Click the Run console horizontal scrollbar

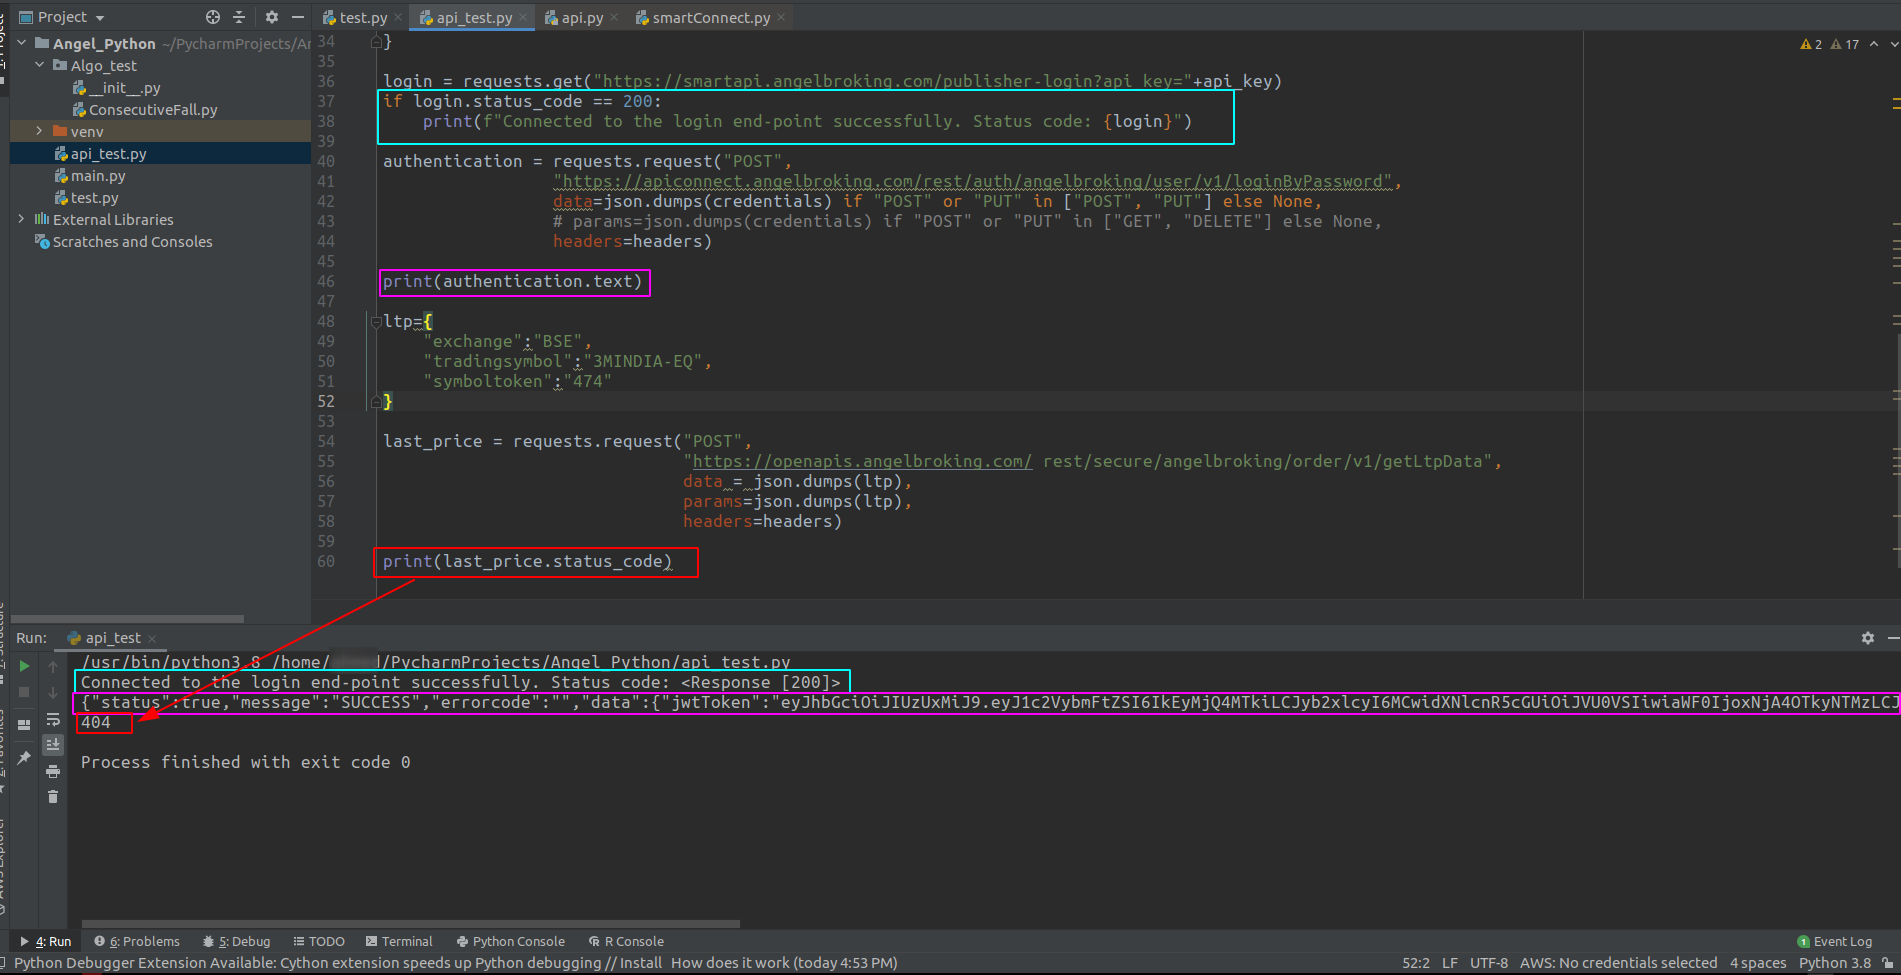(x=411, y=923)
